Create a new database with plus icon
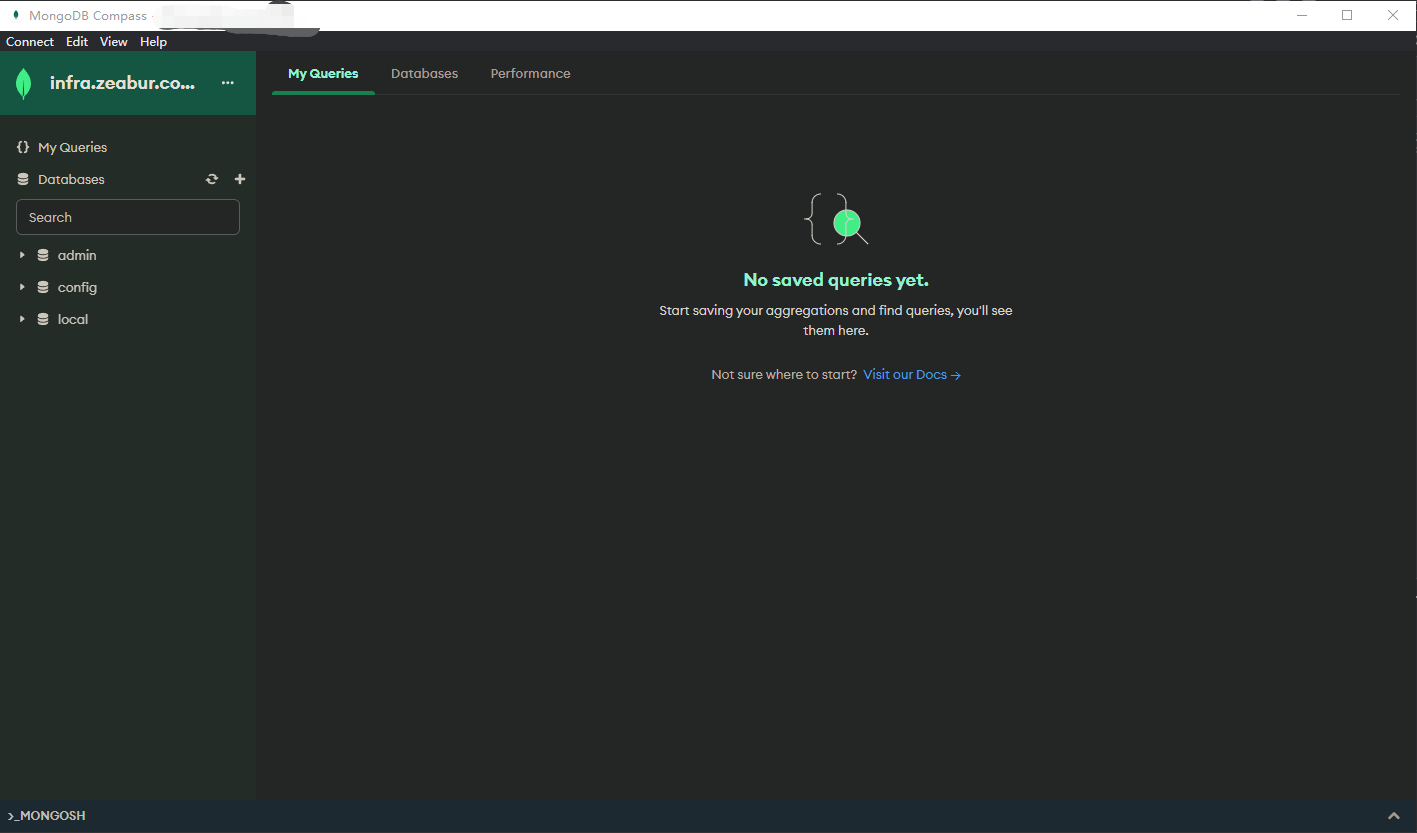1417x833 pixels. click(x=240, y=179)
